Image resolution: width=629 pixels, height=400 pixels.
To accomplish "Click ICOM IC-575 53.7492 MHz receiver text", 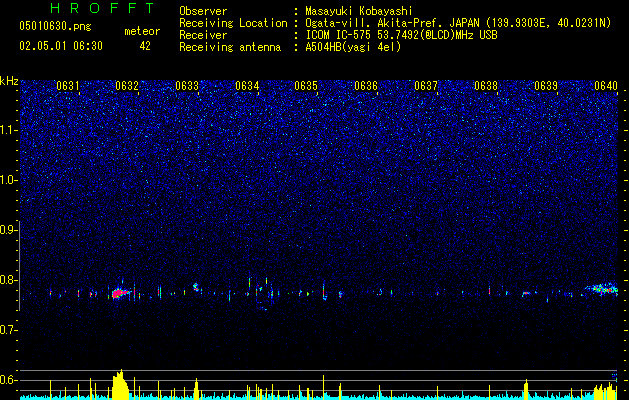I will coord(401,35).
